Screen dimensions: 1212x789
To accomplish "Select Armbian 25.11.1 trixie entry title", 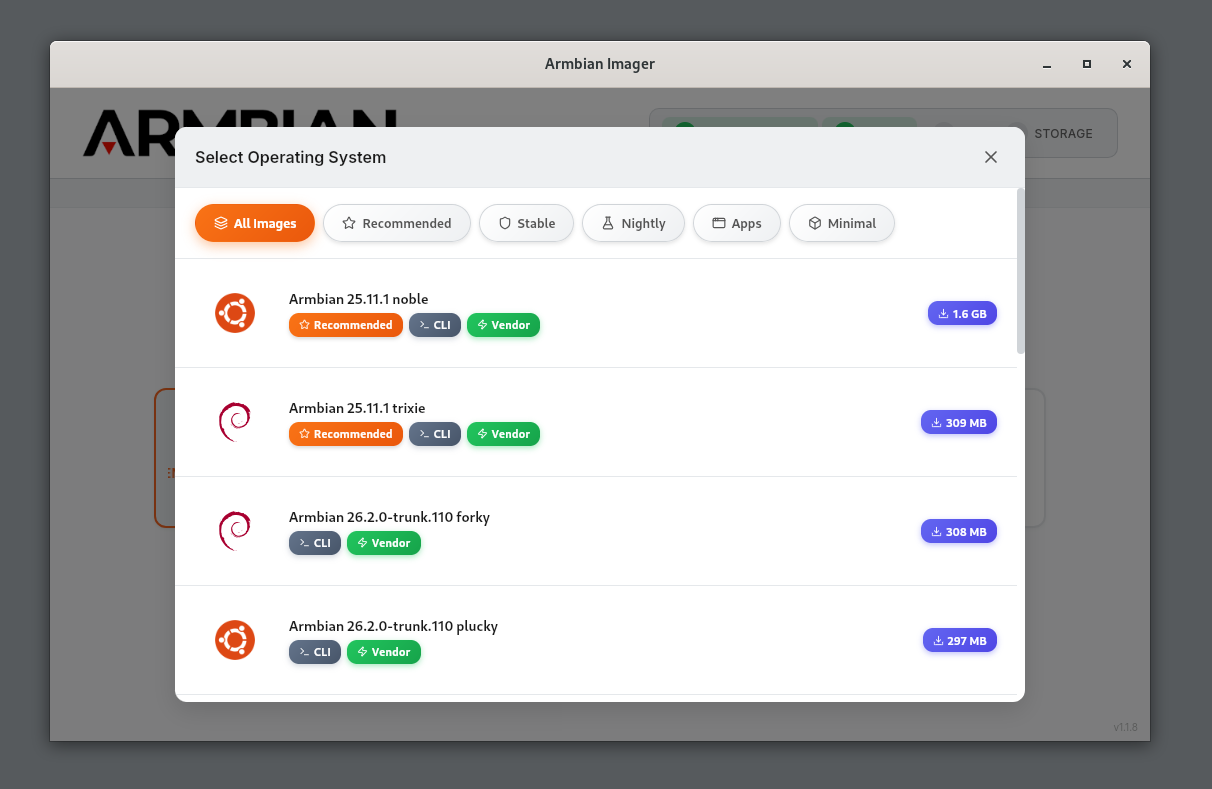I will coord(357,408).
